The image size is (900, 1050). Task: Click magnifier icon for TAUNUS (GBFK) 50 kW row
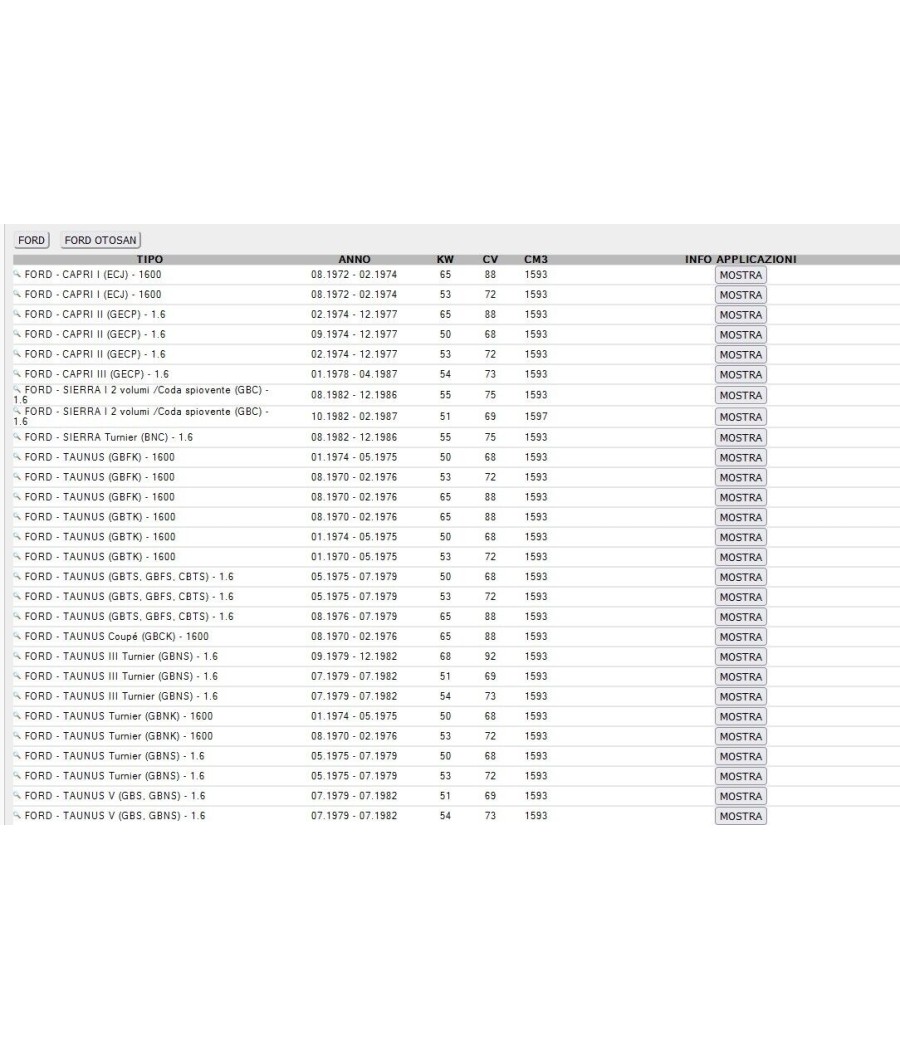pyautogui.click(x=17, y=457)
